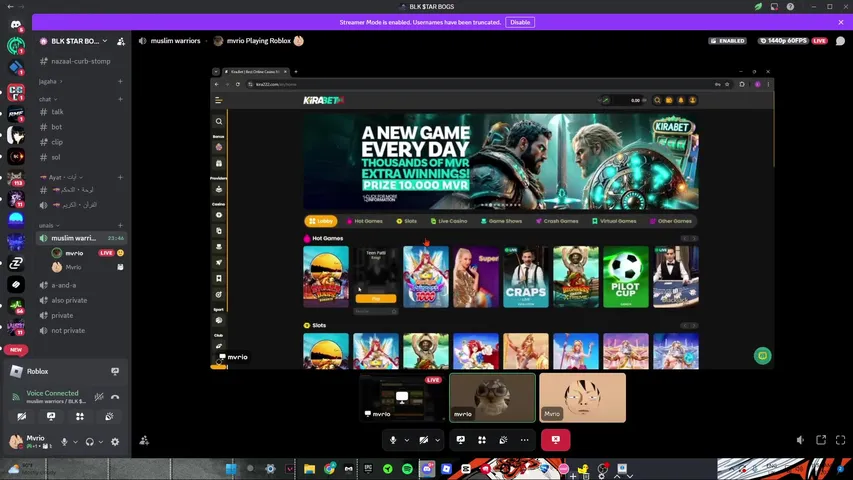The image size is (853, 480).
Task: Open the CSC server icon
Action: pos(16,93)
